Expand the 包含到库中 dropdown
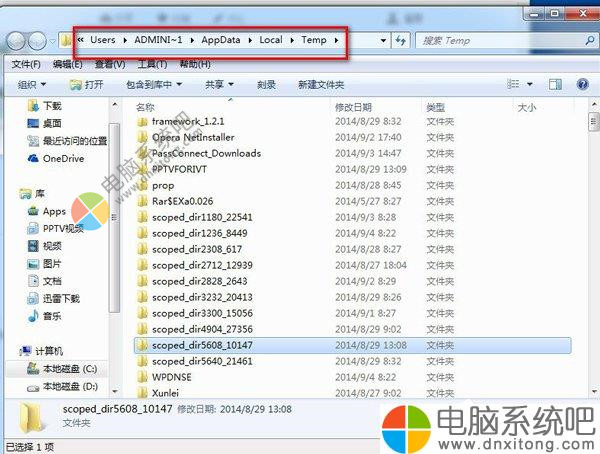The width and height of the screenshot is (600, 454). click(x=153, y=85)
